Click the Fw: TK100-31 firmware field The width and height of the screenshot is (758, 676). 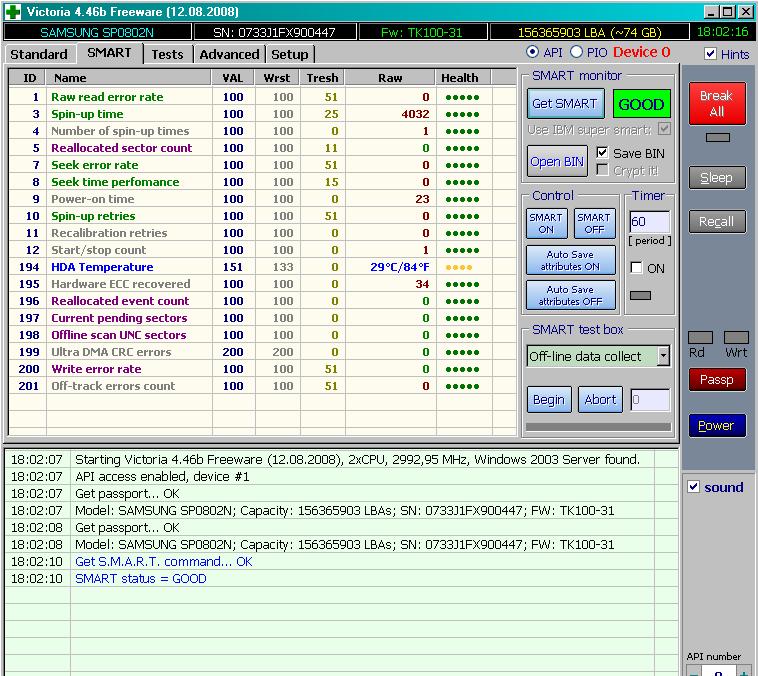click(422, 32)
